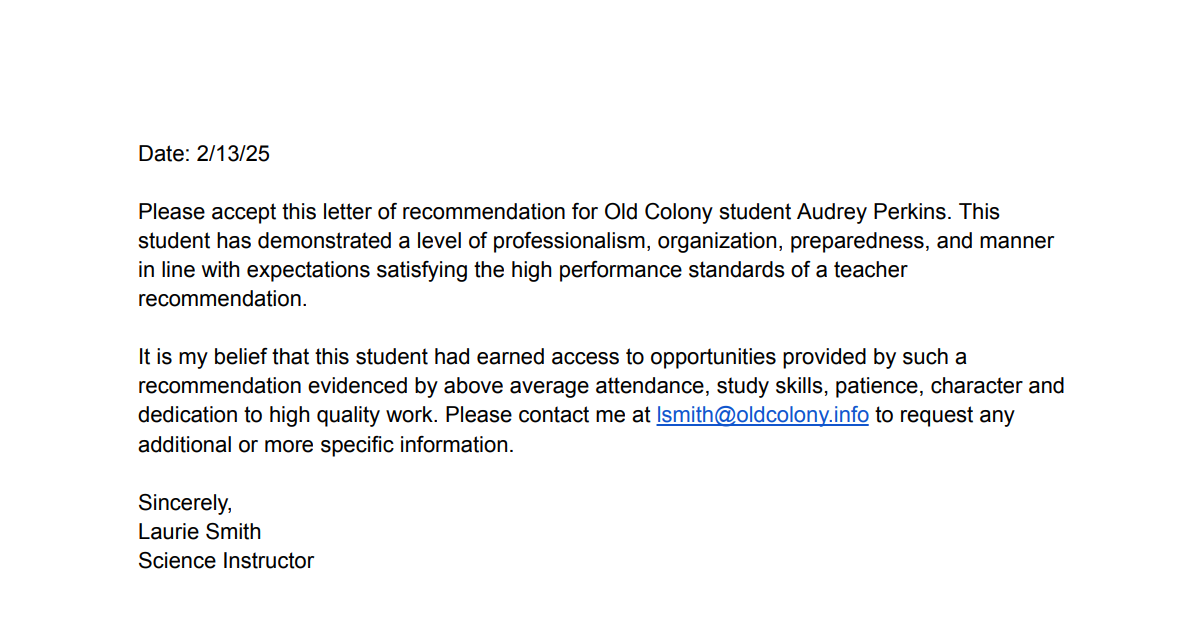Click the date line reading 2/13/25
Screen dimensions: 1189x633
pos(204,154)
